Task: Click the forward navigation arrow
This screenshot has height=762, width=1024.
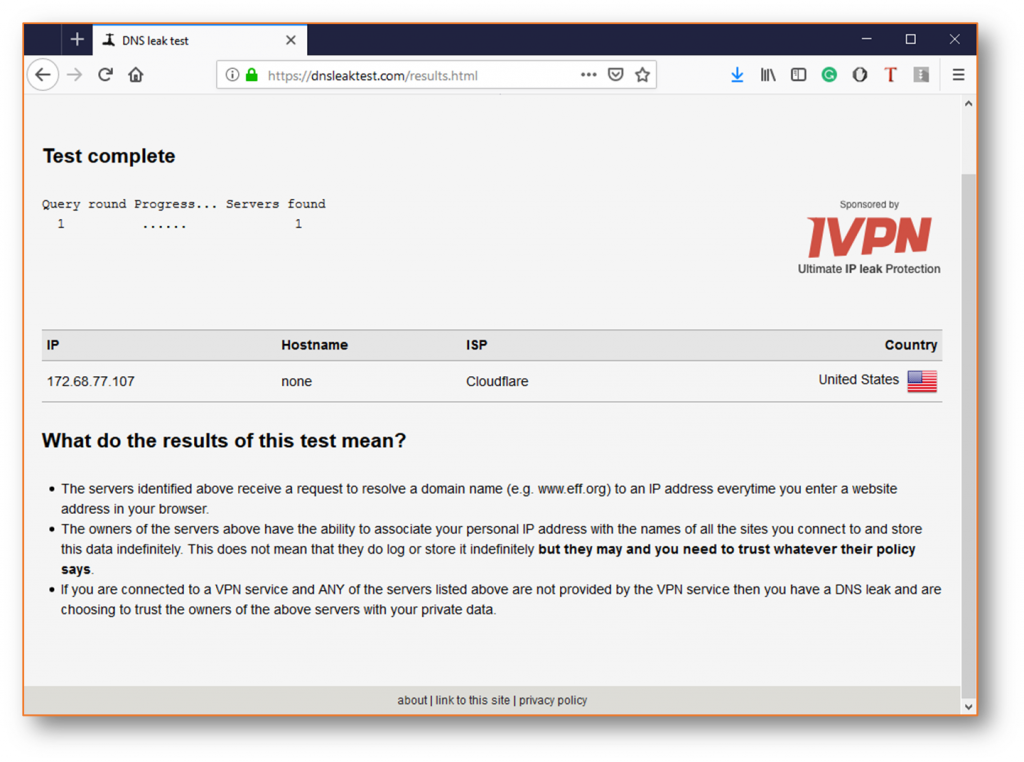Action: (x=75, y=75)
